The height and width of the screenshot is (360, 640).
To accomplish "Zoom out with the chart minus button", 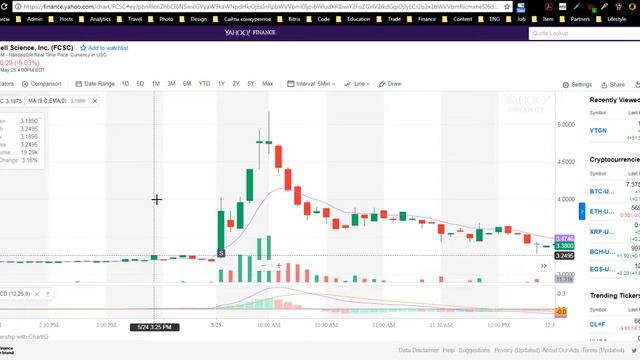I will 263,266.
